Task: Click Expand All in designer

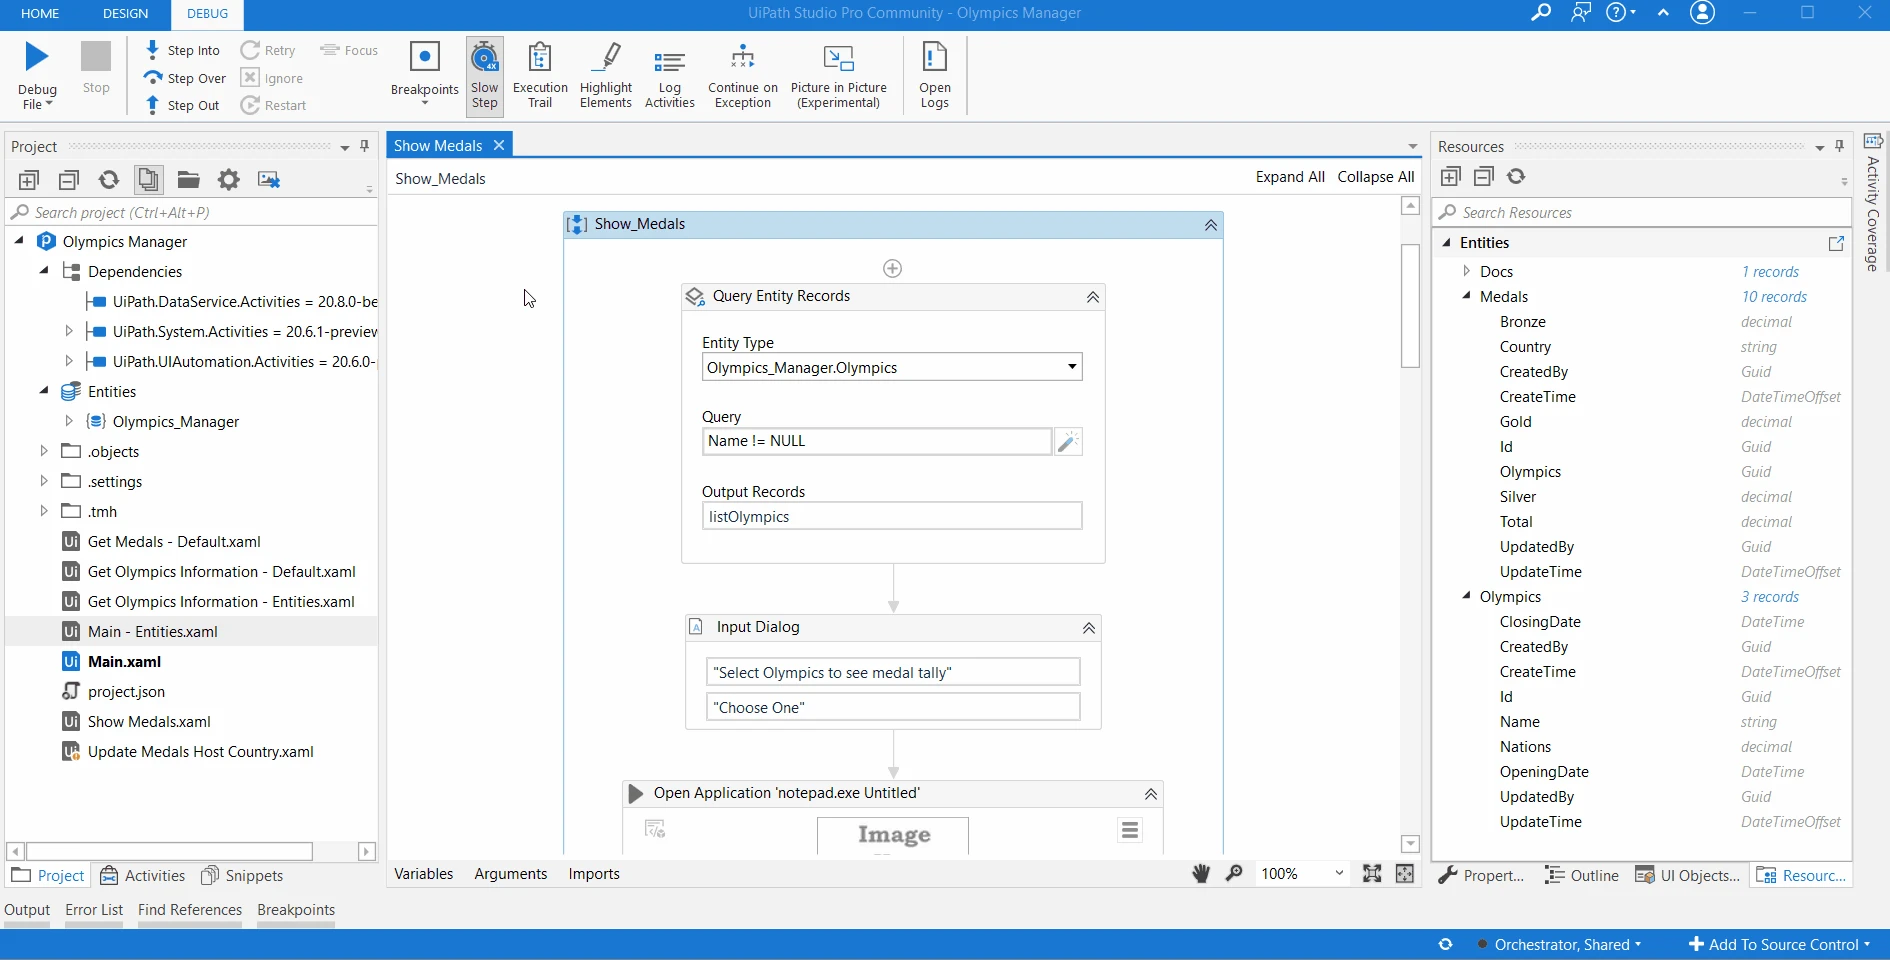Action: [x=1290, y=177]
